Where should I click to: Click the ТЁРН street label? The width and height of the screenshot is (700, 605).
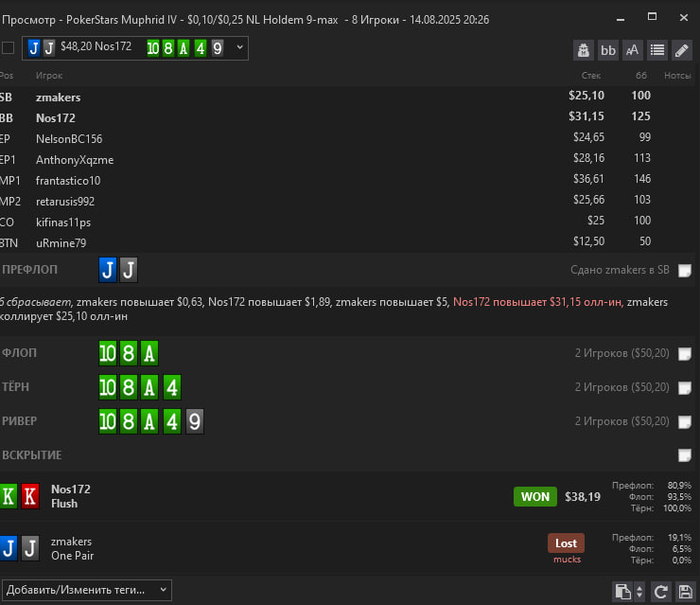click(x=16, y=387)
